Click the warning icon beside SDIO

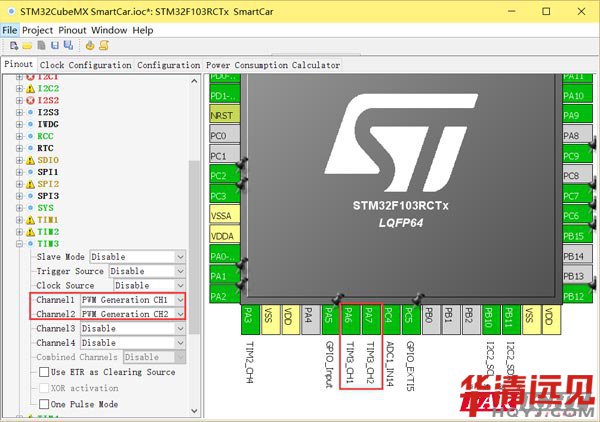[x=30, y=160]
